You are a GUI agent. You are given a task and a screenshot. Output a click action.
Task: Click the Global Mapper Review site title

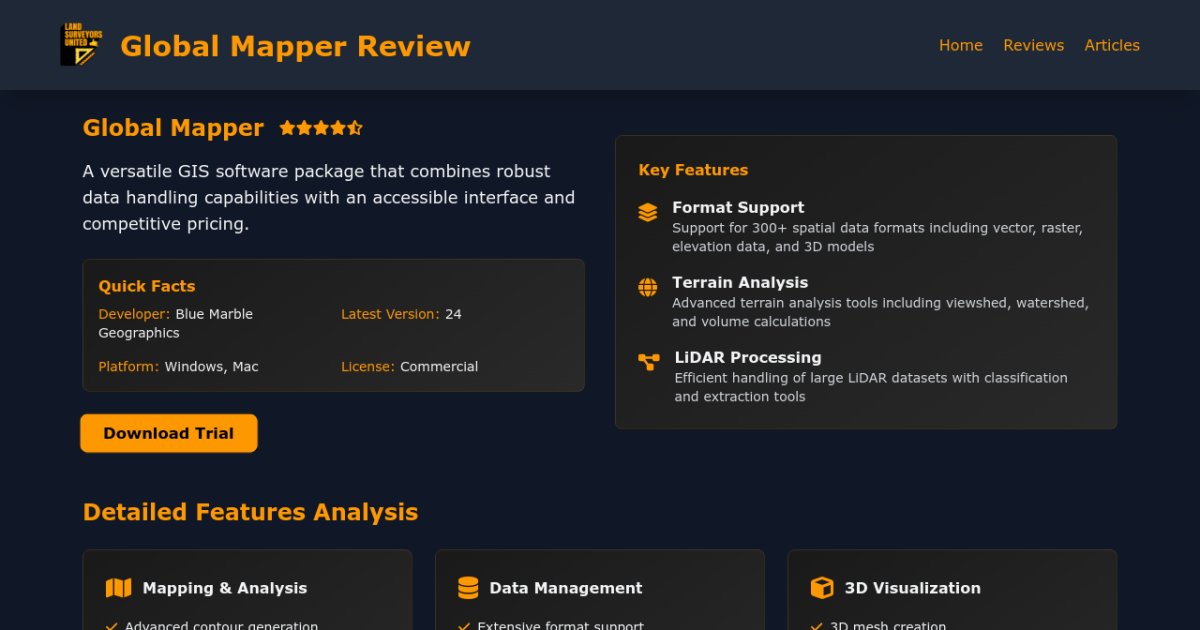point(295,46)
